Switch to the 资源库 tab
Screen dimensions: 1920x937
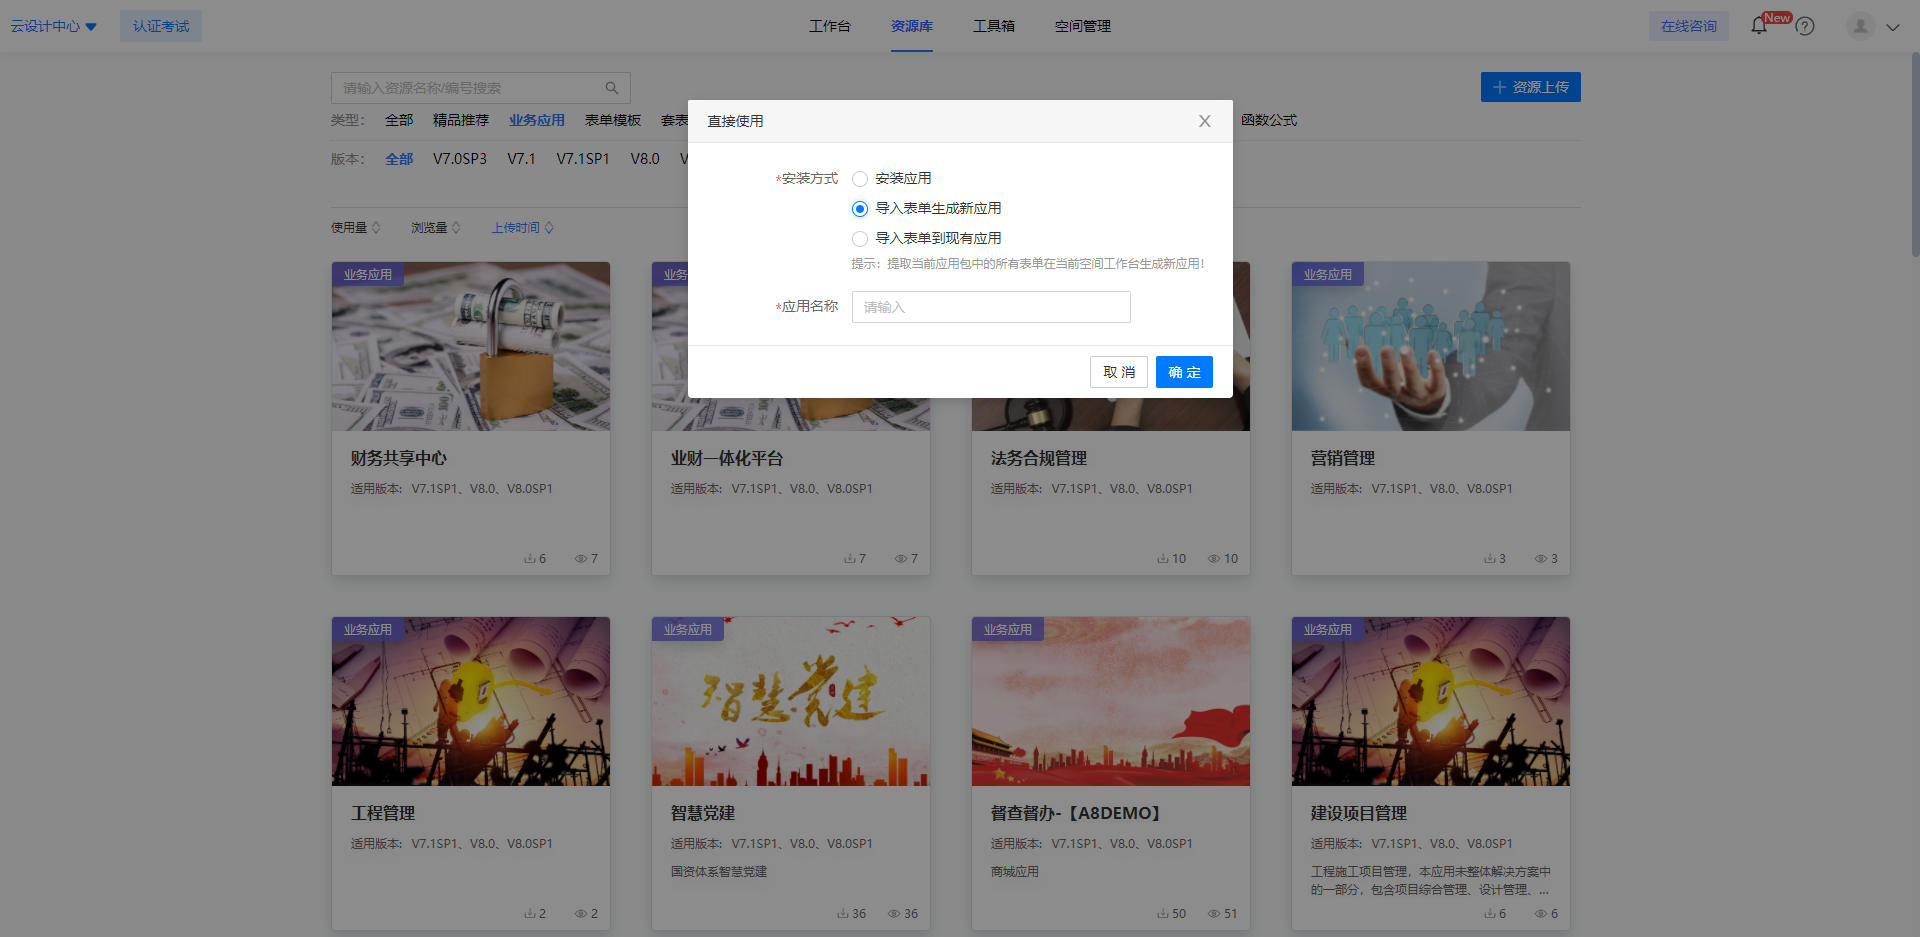pyautogui.click(x=912, y=26)
